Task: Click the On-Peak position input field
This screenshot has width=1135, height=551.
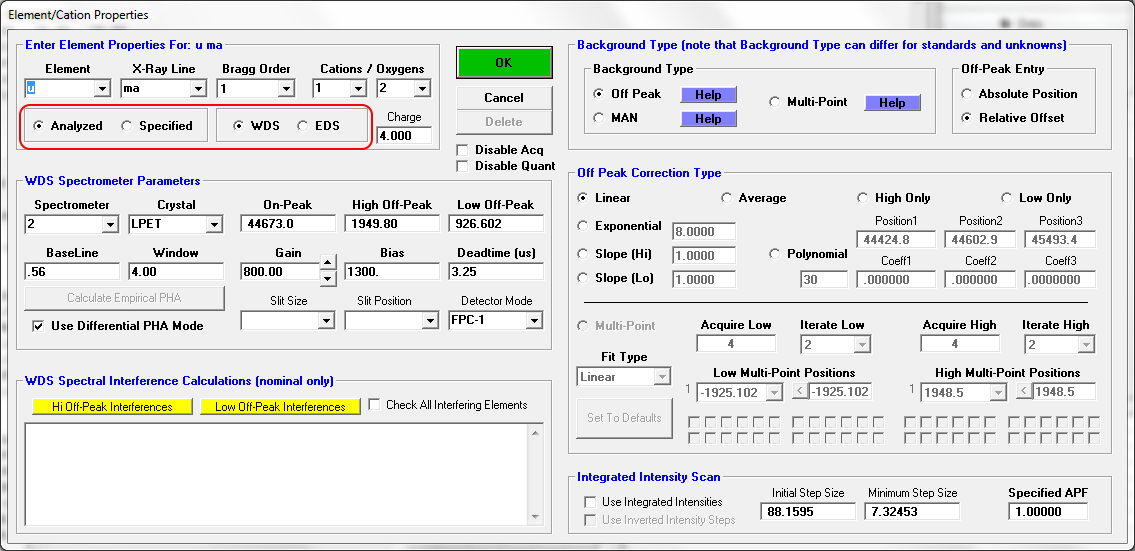Action: coord(287,224)
